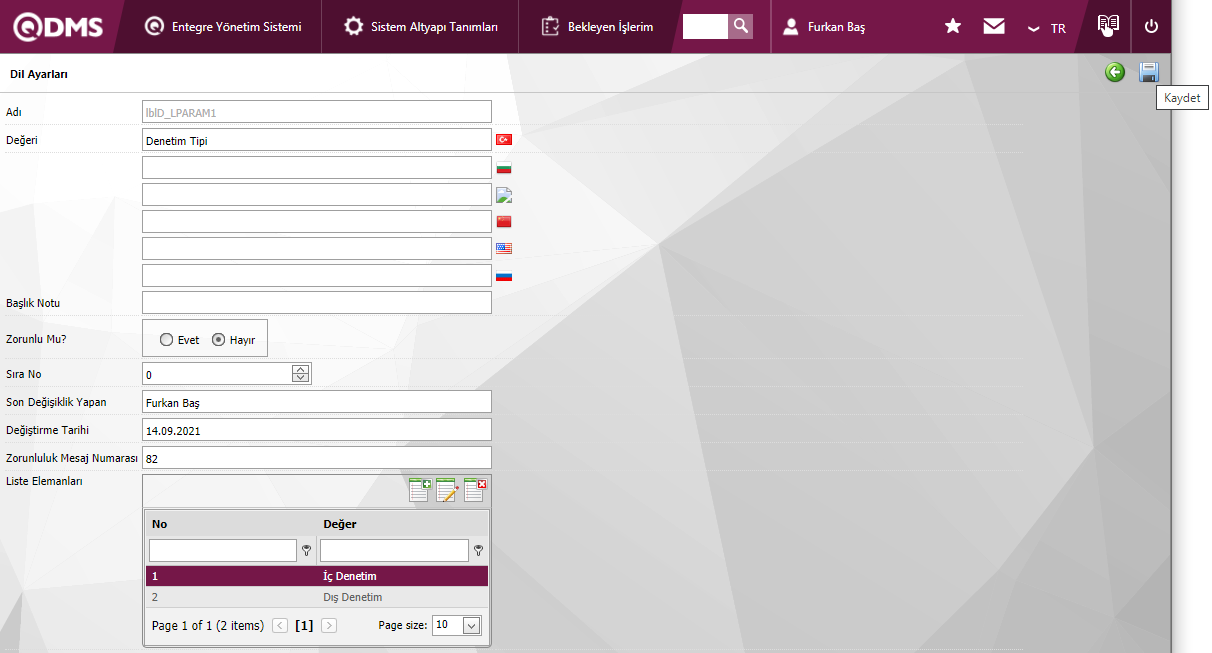1212x653 pixels.
Task: Click the No filter input box
Action: pyautogui.click(x=223, y=550)
